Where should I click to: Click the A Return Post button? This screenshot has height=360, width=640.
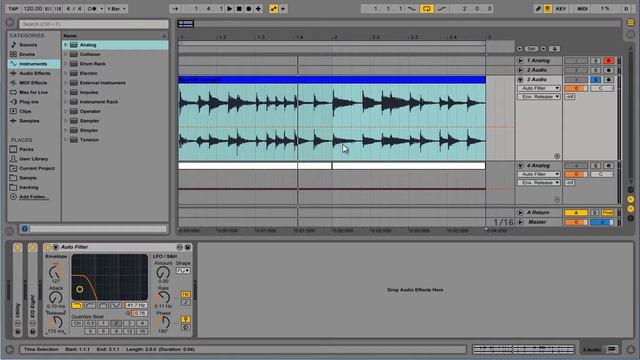[607, 213]
